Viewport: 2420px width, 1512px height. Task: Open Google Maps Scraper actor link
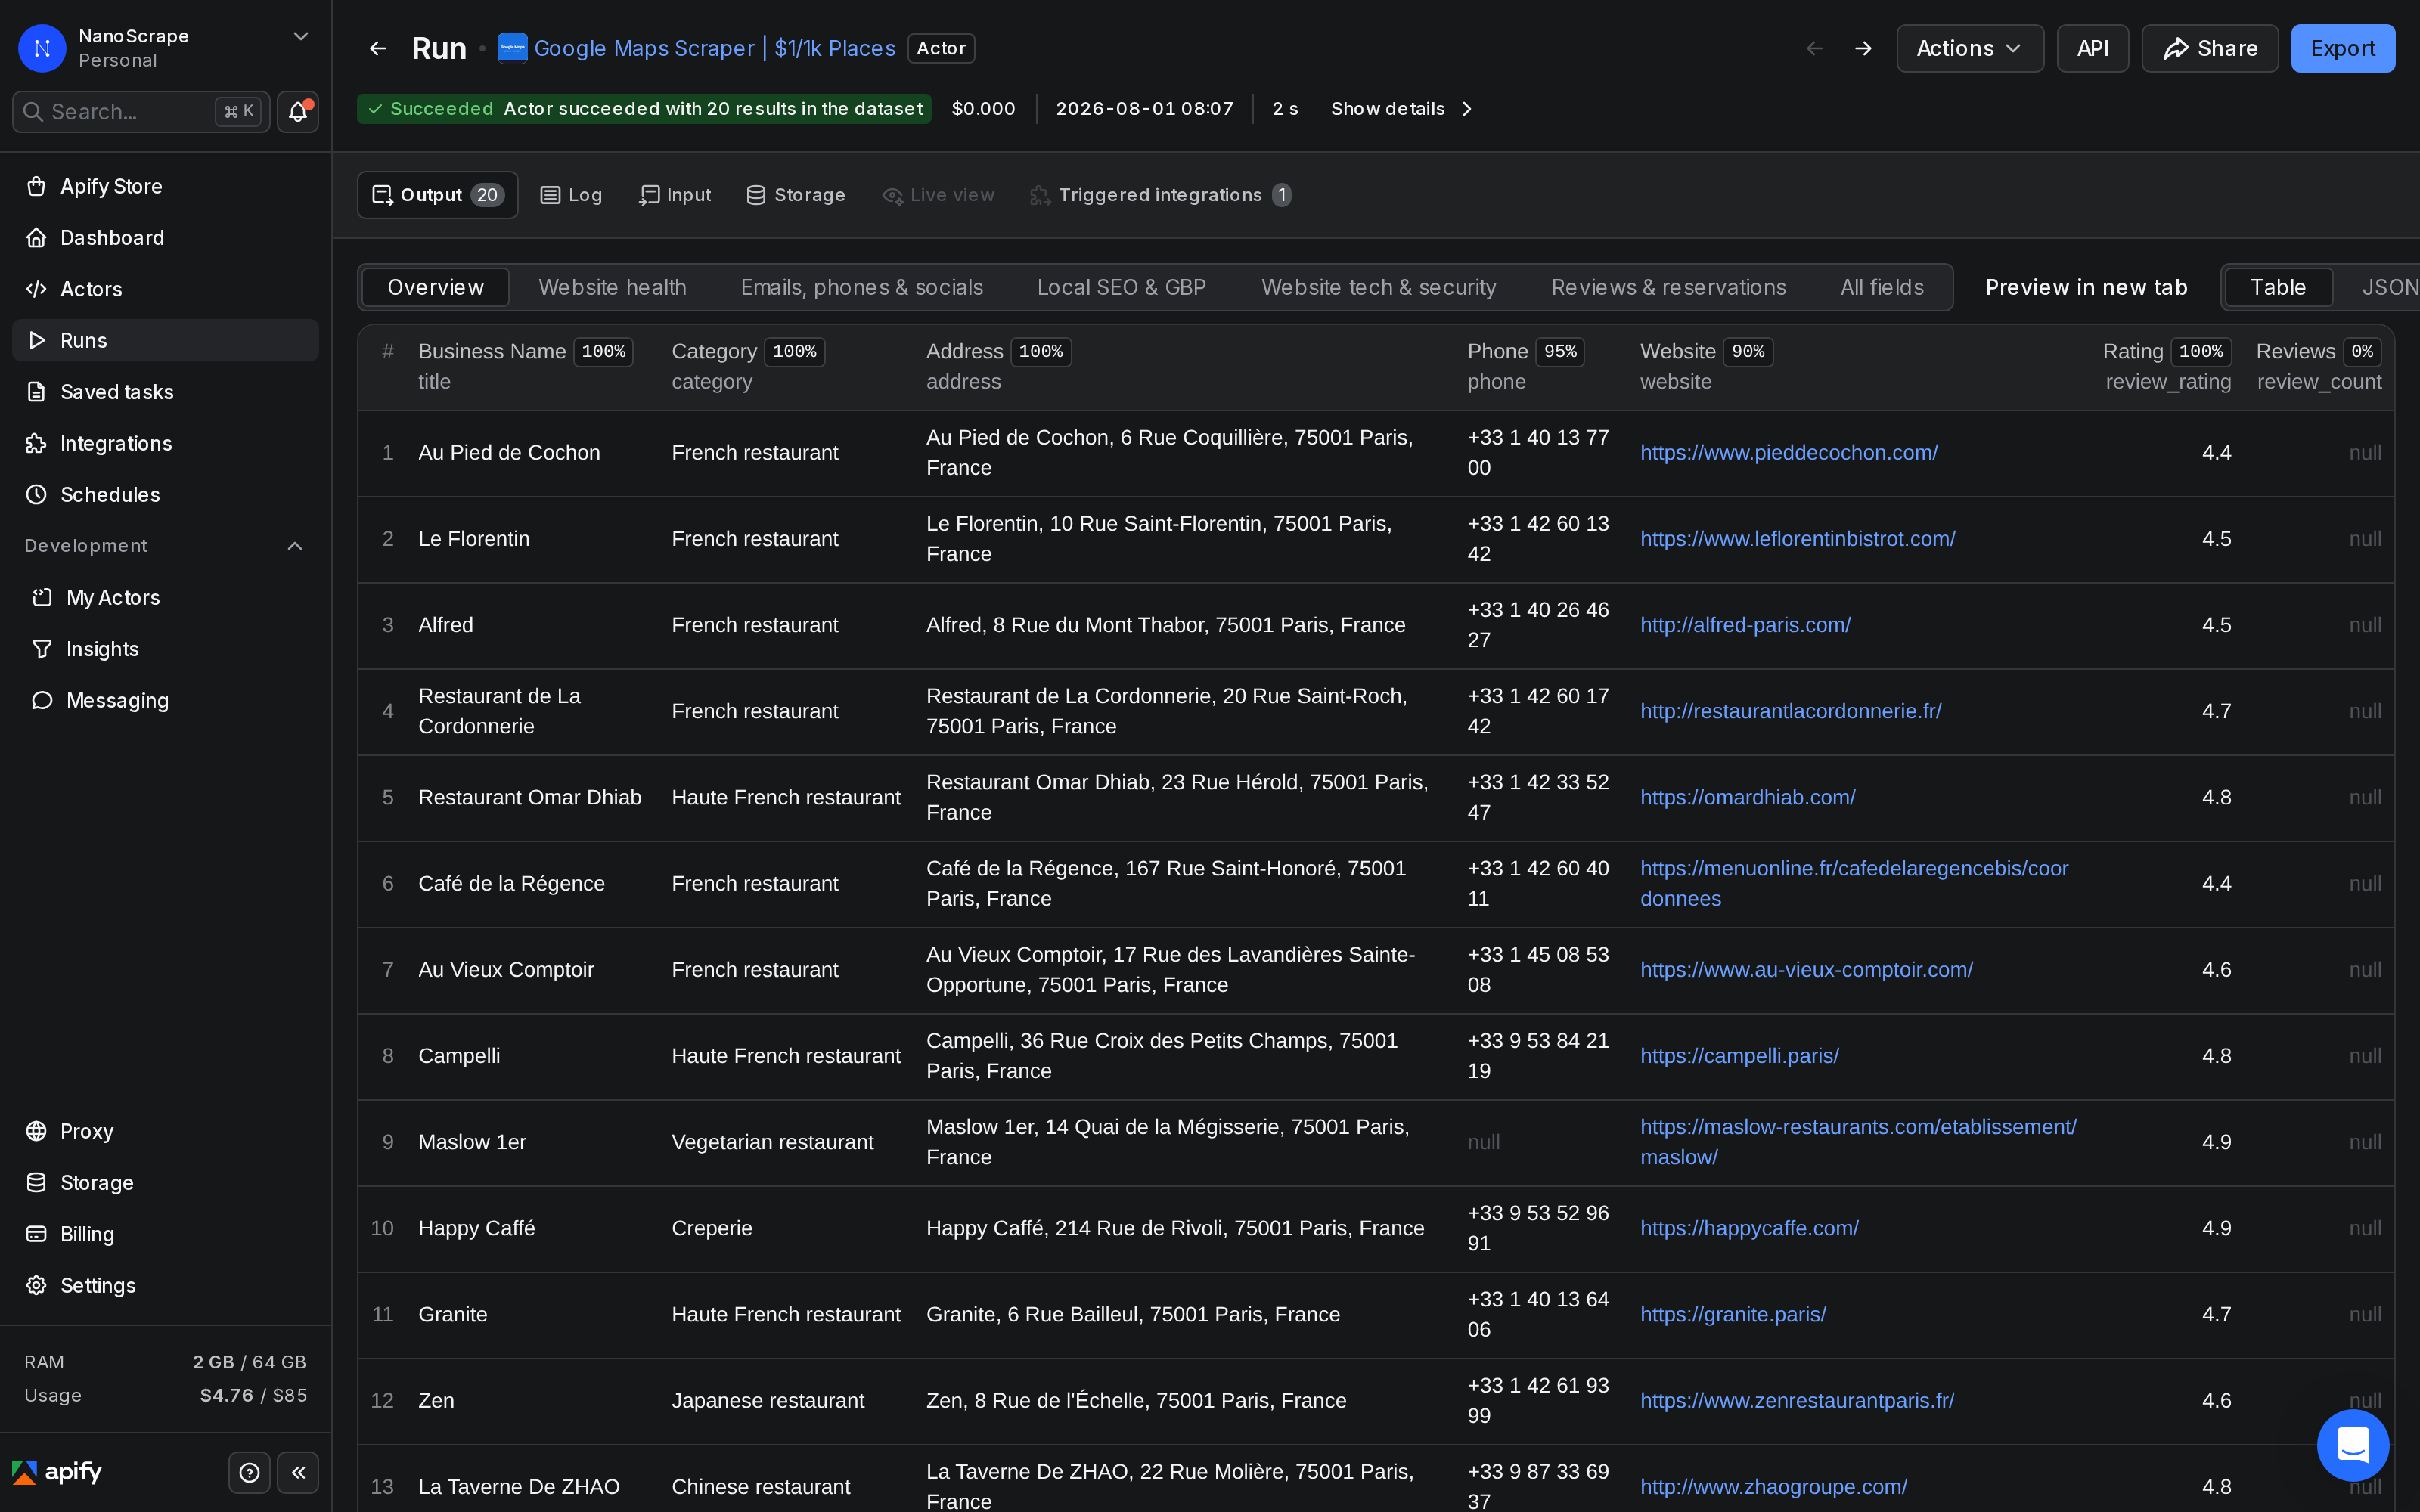pos(714,48)
